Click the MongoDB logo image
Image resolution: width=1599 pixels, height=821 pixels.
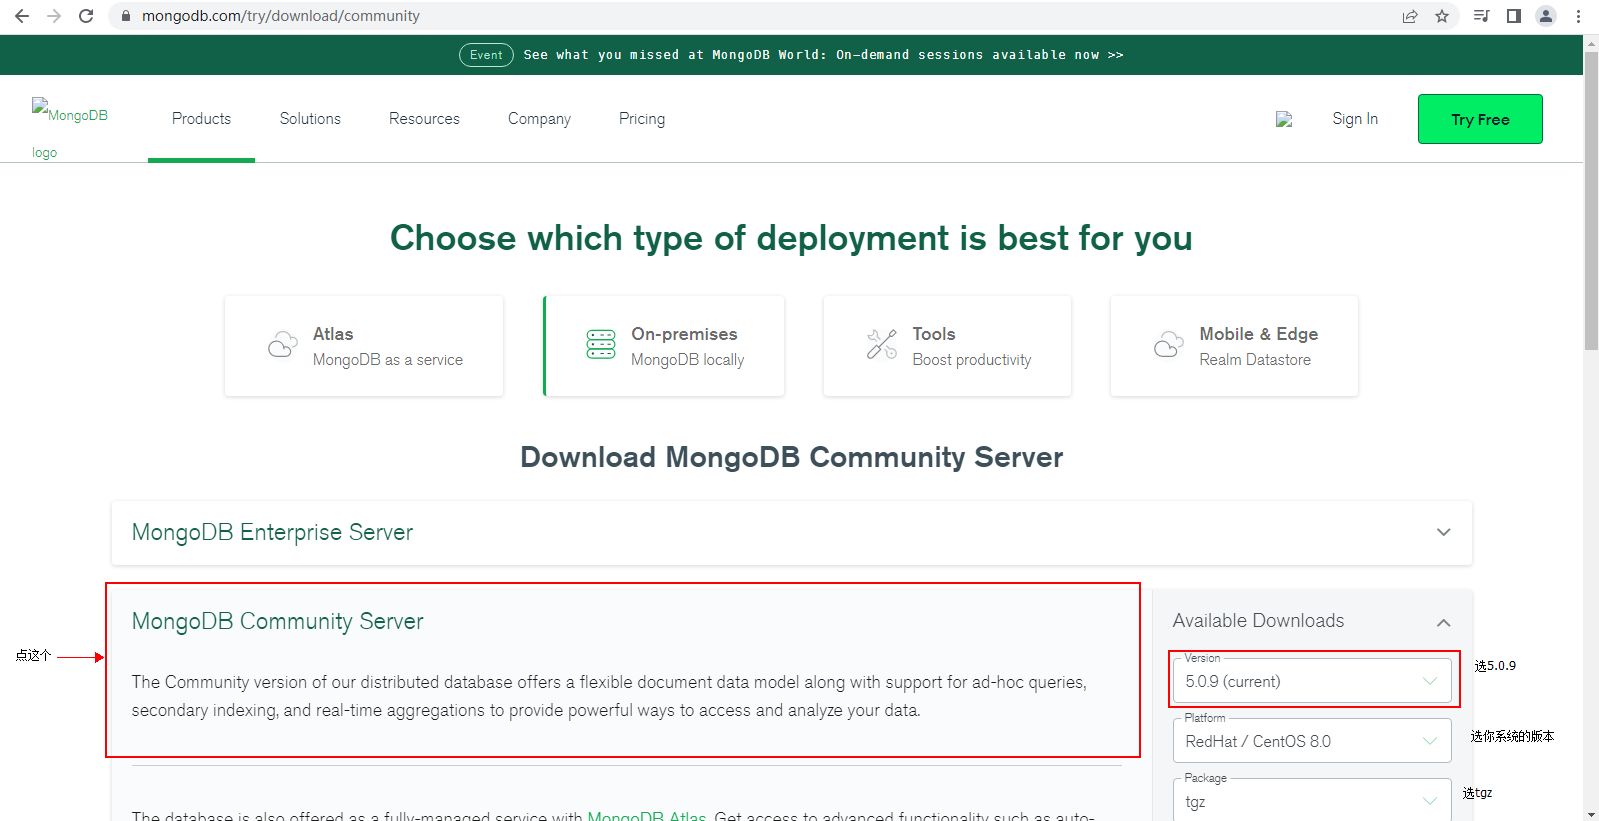69,116
